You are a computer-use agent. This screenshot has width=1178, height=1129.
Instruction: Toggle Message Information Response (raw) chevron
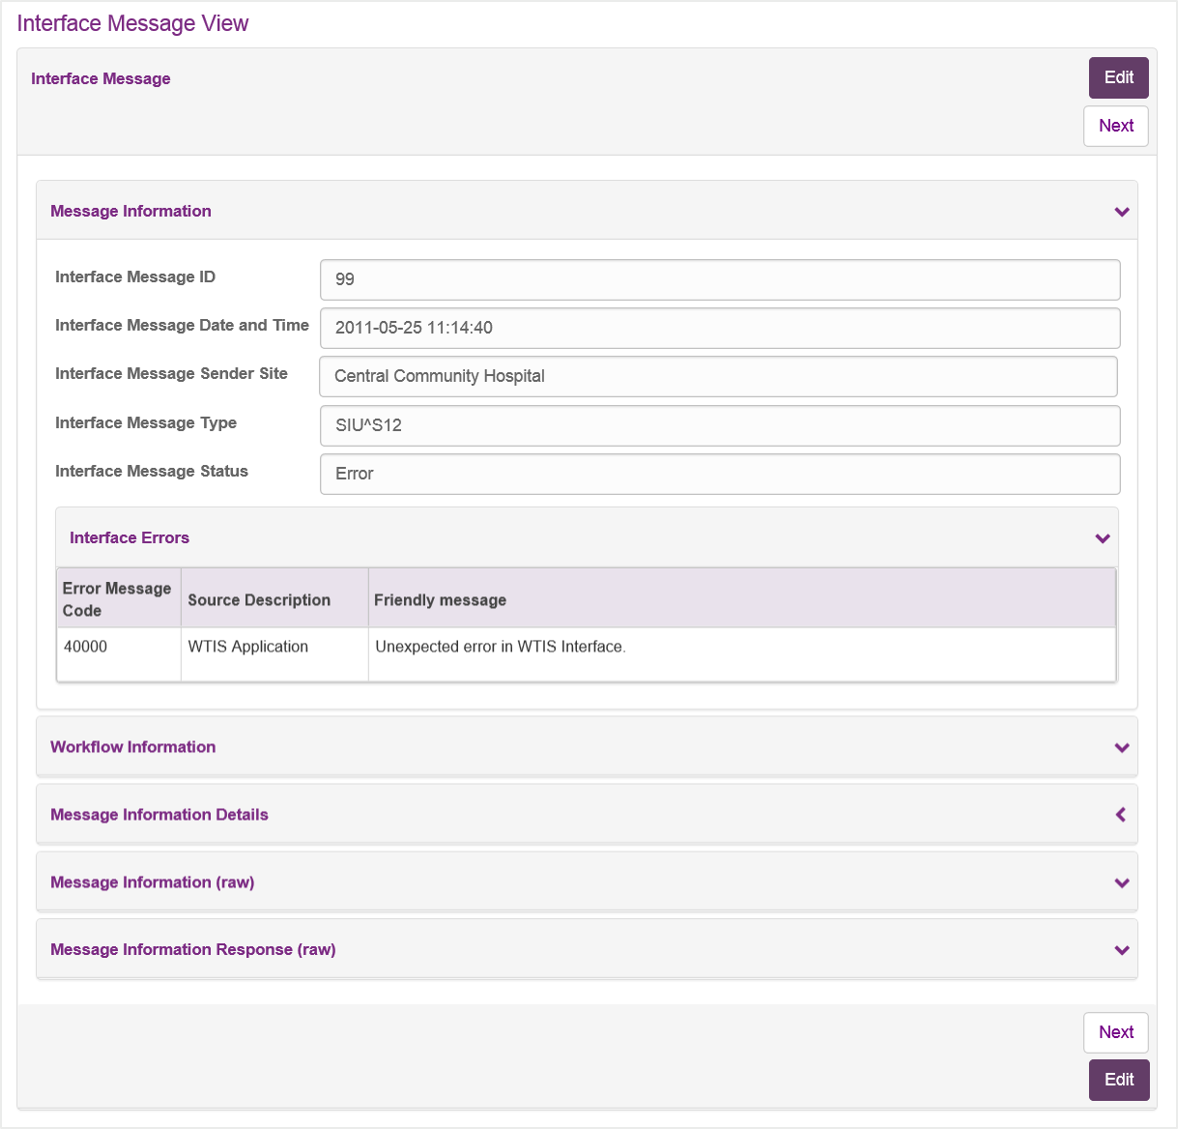pyautogui.click(x=1122, y=950)
